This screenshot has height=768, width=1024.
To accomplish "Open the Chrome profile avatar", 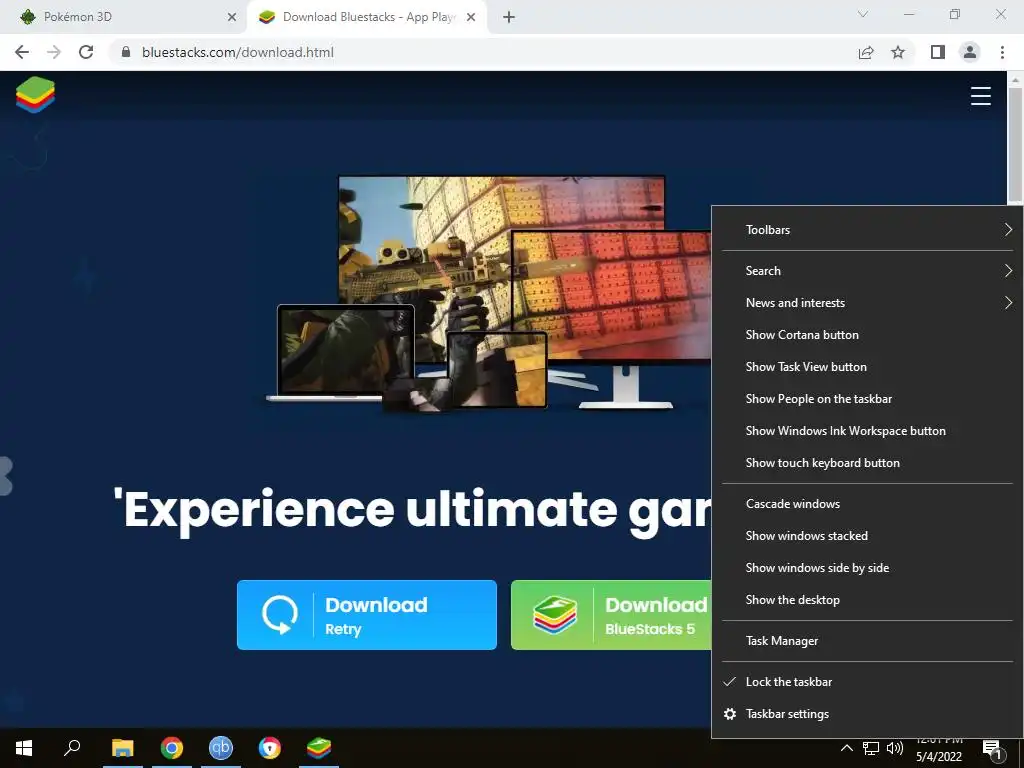I will 970,52.
